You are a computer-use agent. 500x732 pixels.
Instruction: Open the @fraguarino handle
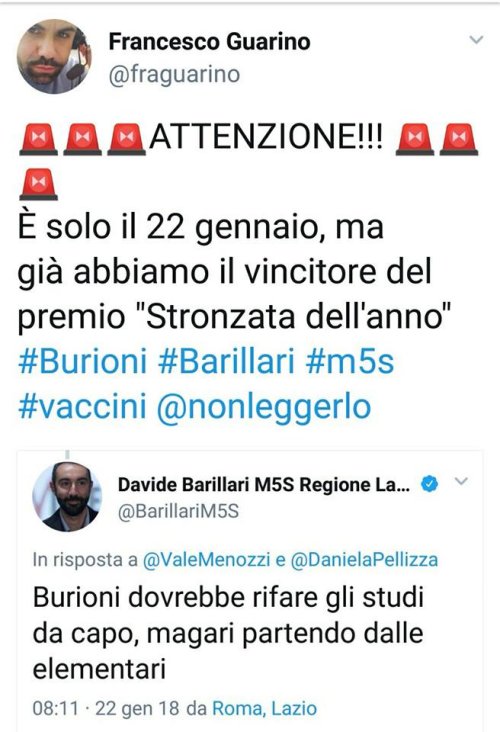(174, 75)
